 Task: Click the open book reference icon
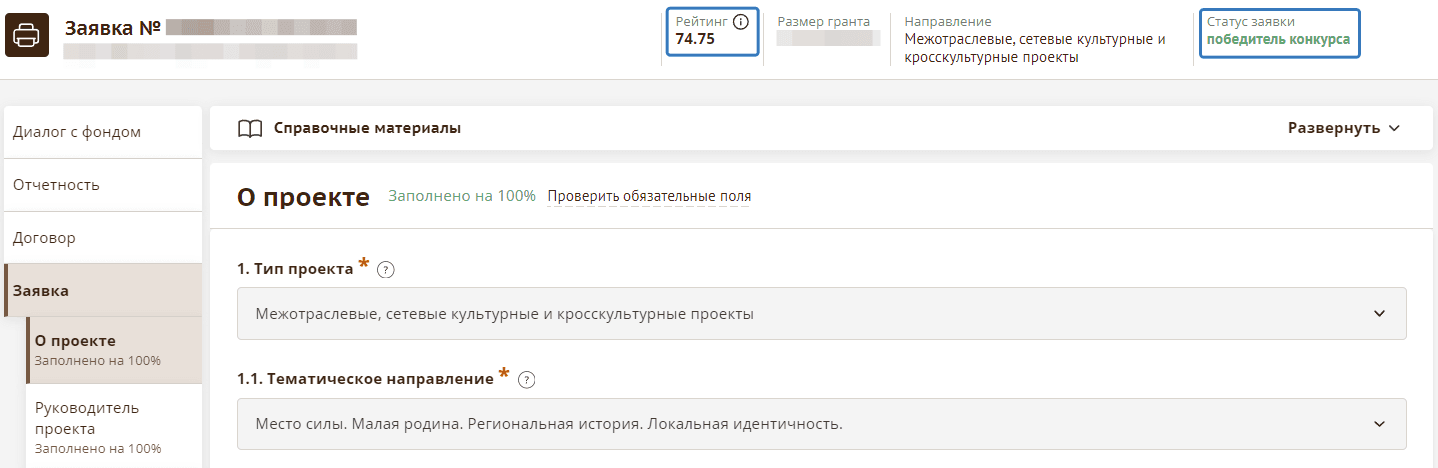(x=250, y=128)
